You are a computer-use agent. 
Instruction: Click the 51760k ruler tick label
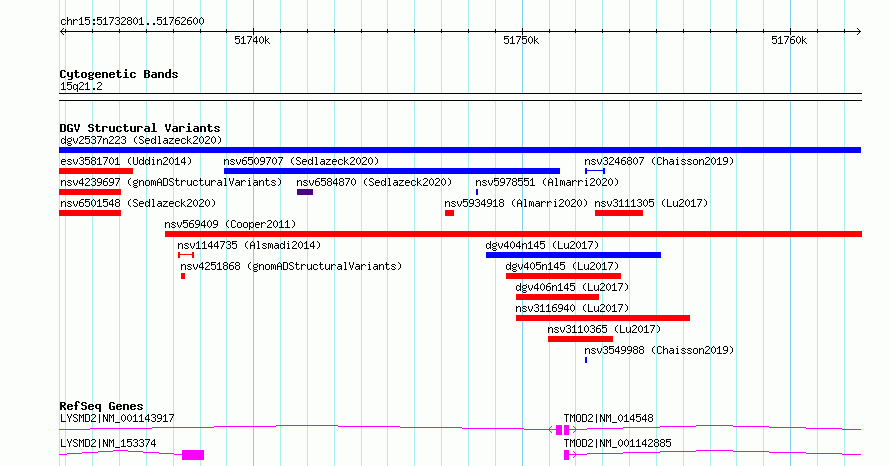click(x=789, y=40)
